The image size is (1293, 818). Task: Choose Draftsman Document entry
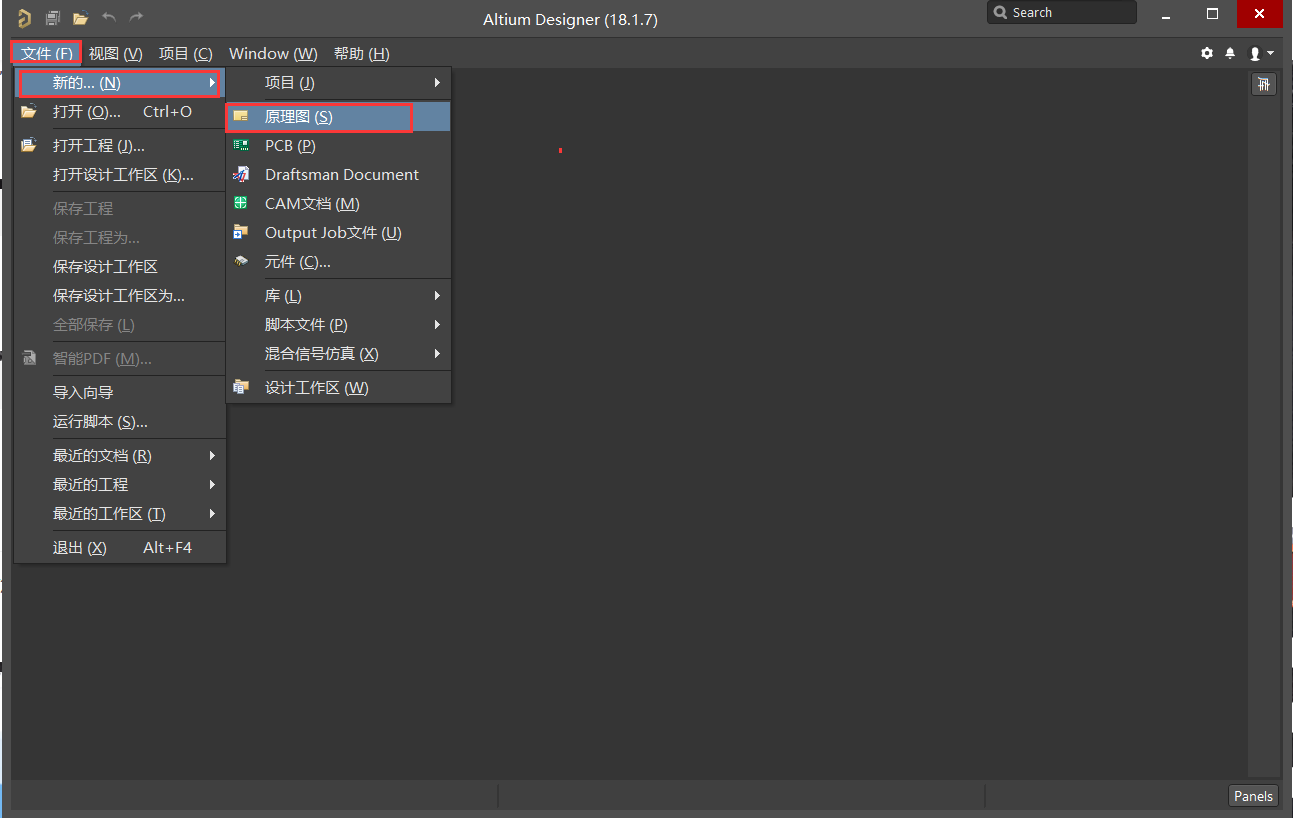tap(338, 175)
